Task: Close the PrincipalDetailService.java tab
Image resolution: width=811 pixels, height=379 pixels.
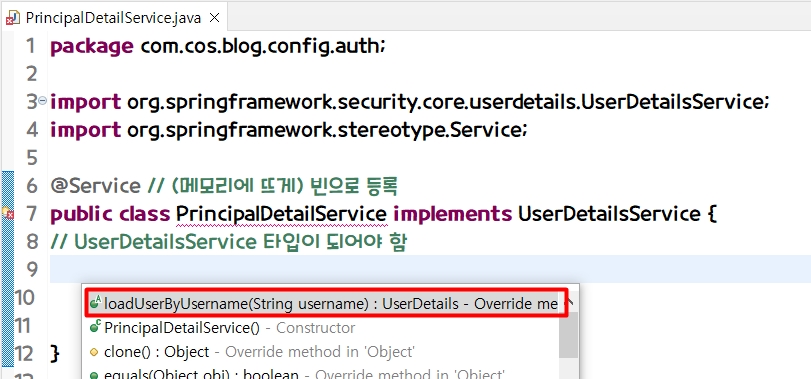Action: [x=214, y=18]
